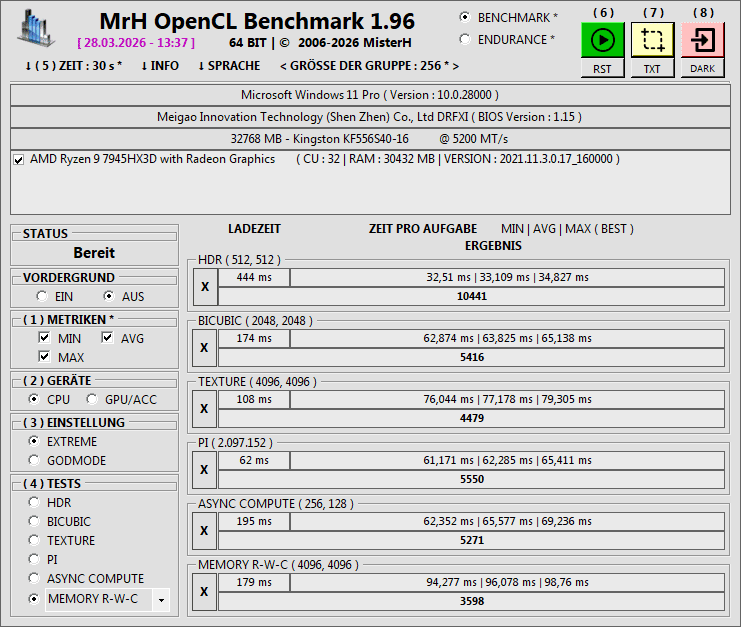This screenshot has height=627, width=741.
Task: Open the SPRACHE language menu
Action: click(229, 66)
